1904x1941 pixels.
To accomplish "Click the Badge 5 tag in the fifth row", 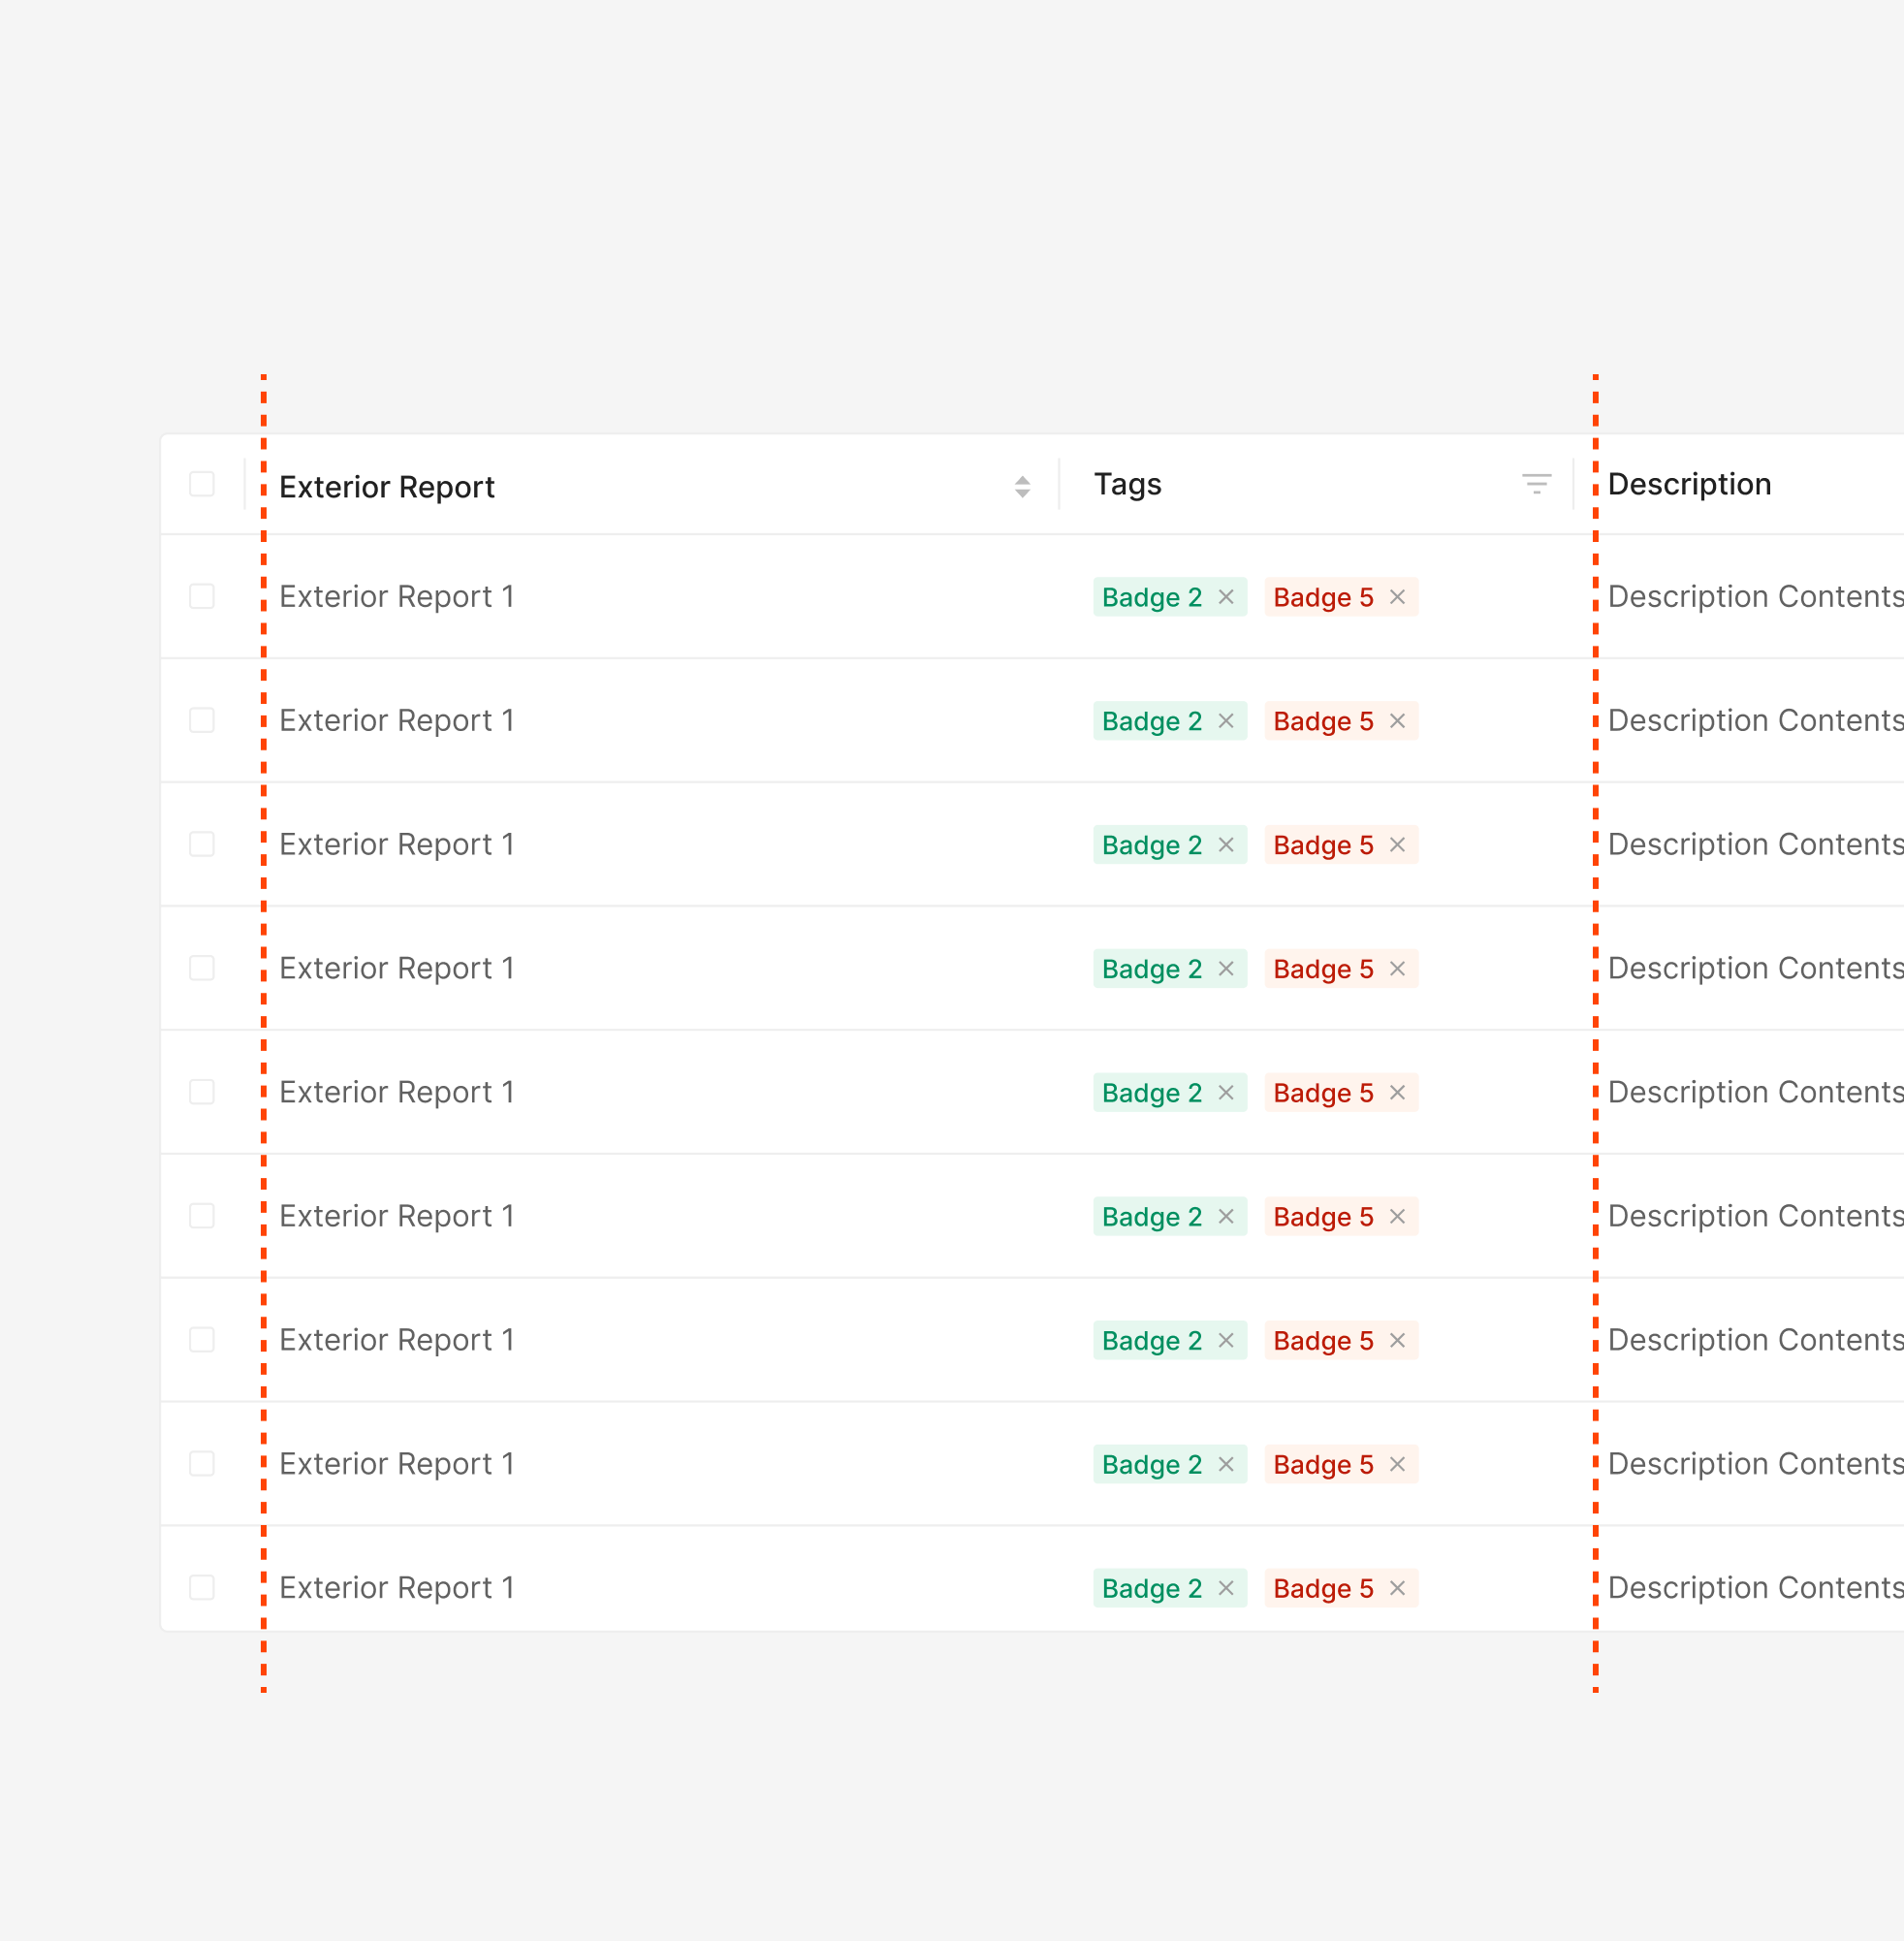I will tap(1322, 1093).
